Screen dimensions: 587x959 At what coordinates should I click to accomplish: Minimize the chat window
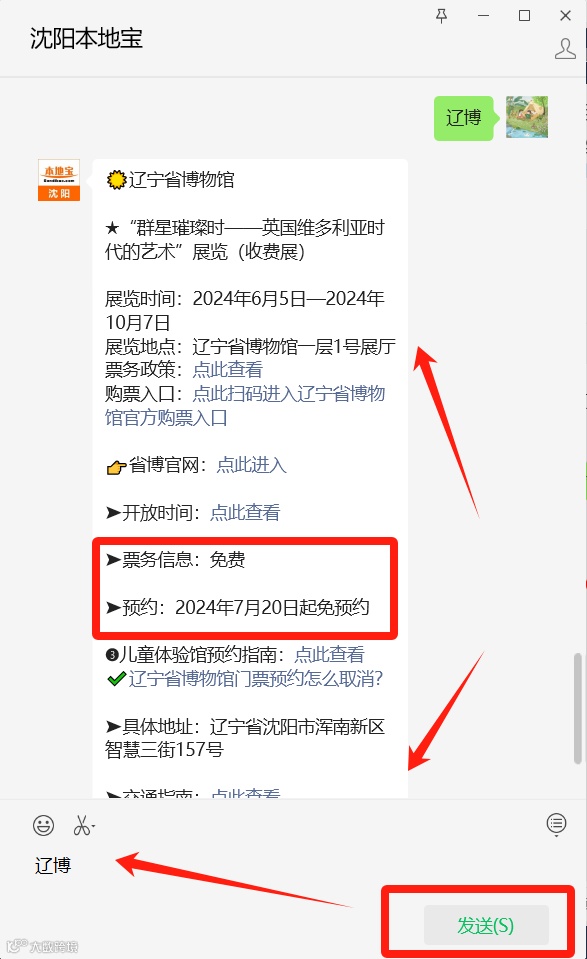pos(484,16)
